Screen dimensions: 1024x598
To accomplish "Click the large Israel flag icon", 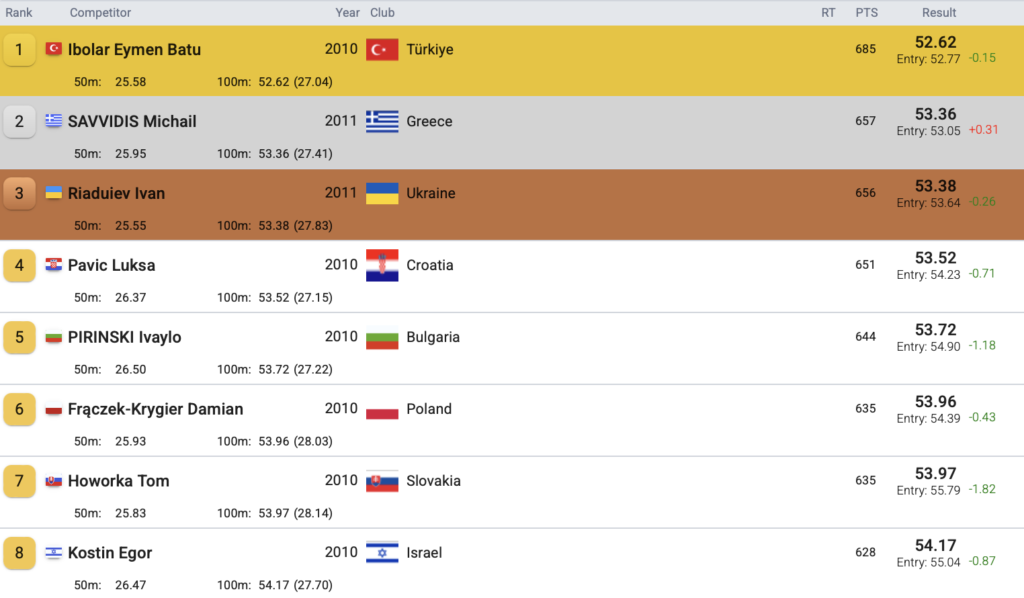I will point(382,553).
